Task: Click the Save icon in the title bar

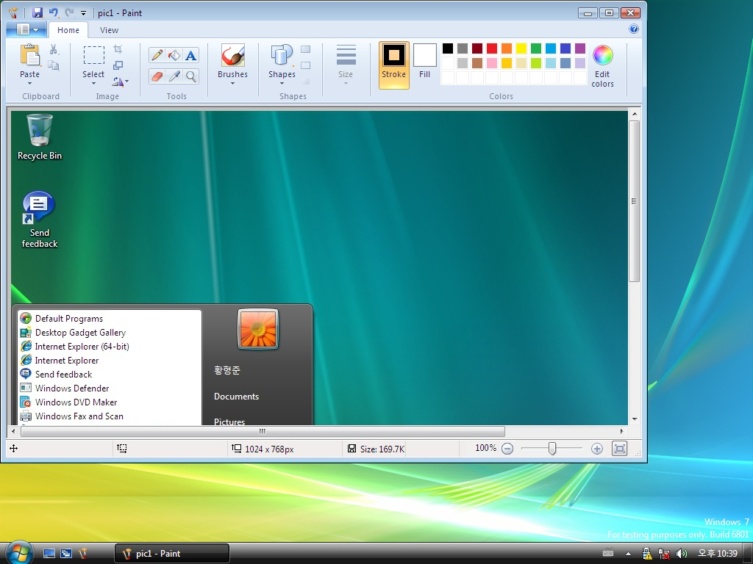Action: pos(37,13)
